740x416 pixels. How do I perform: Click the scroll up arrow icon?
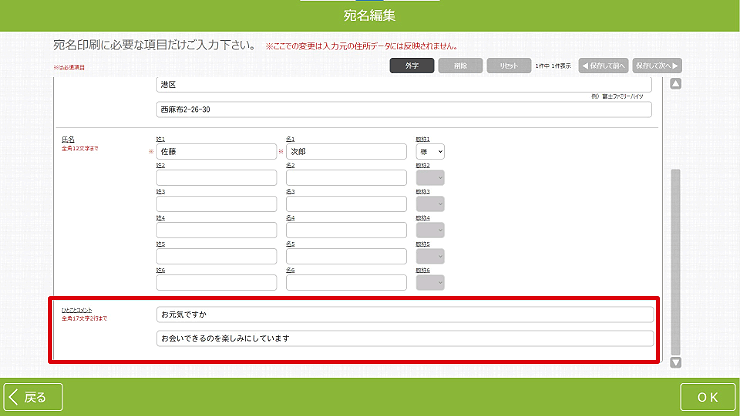pos(675,84)
